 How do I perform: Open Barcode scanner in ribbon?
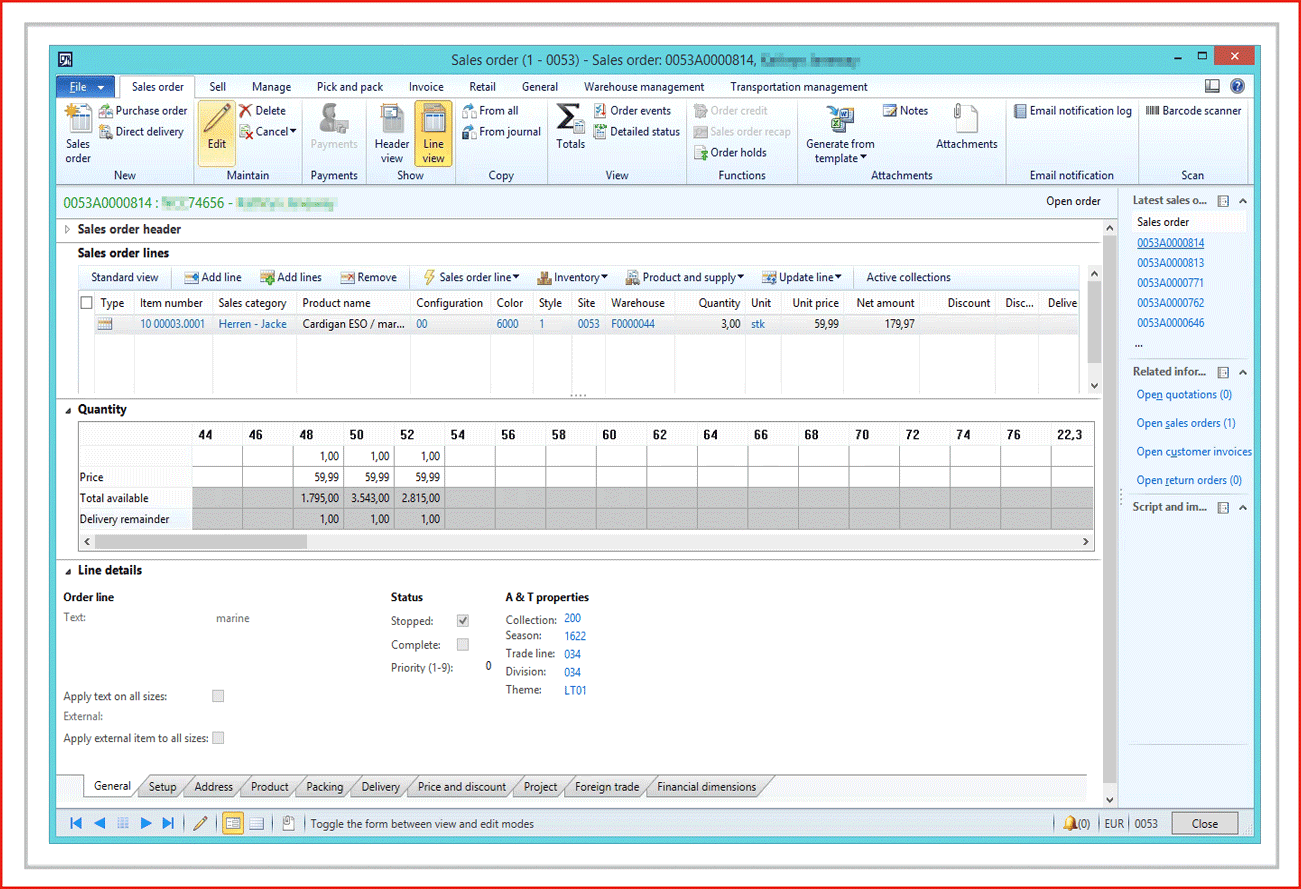(x=1193, y=111)
